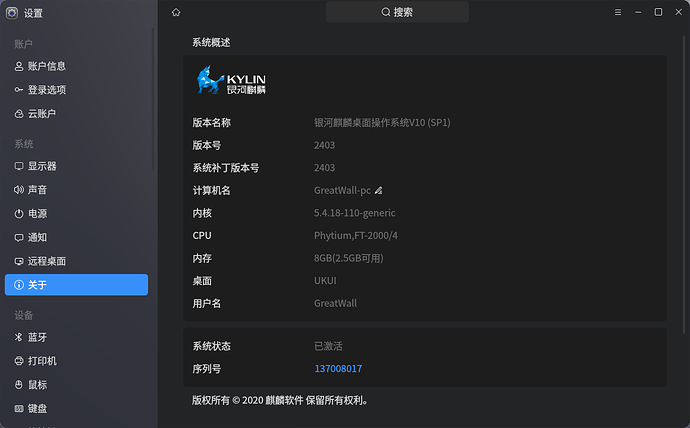This screenshot has width=690, height=428.
Task: Minimize the settings window
Action: [638, 12]
